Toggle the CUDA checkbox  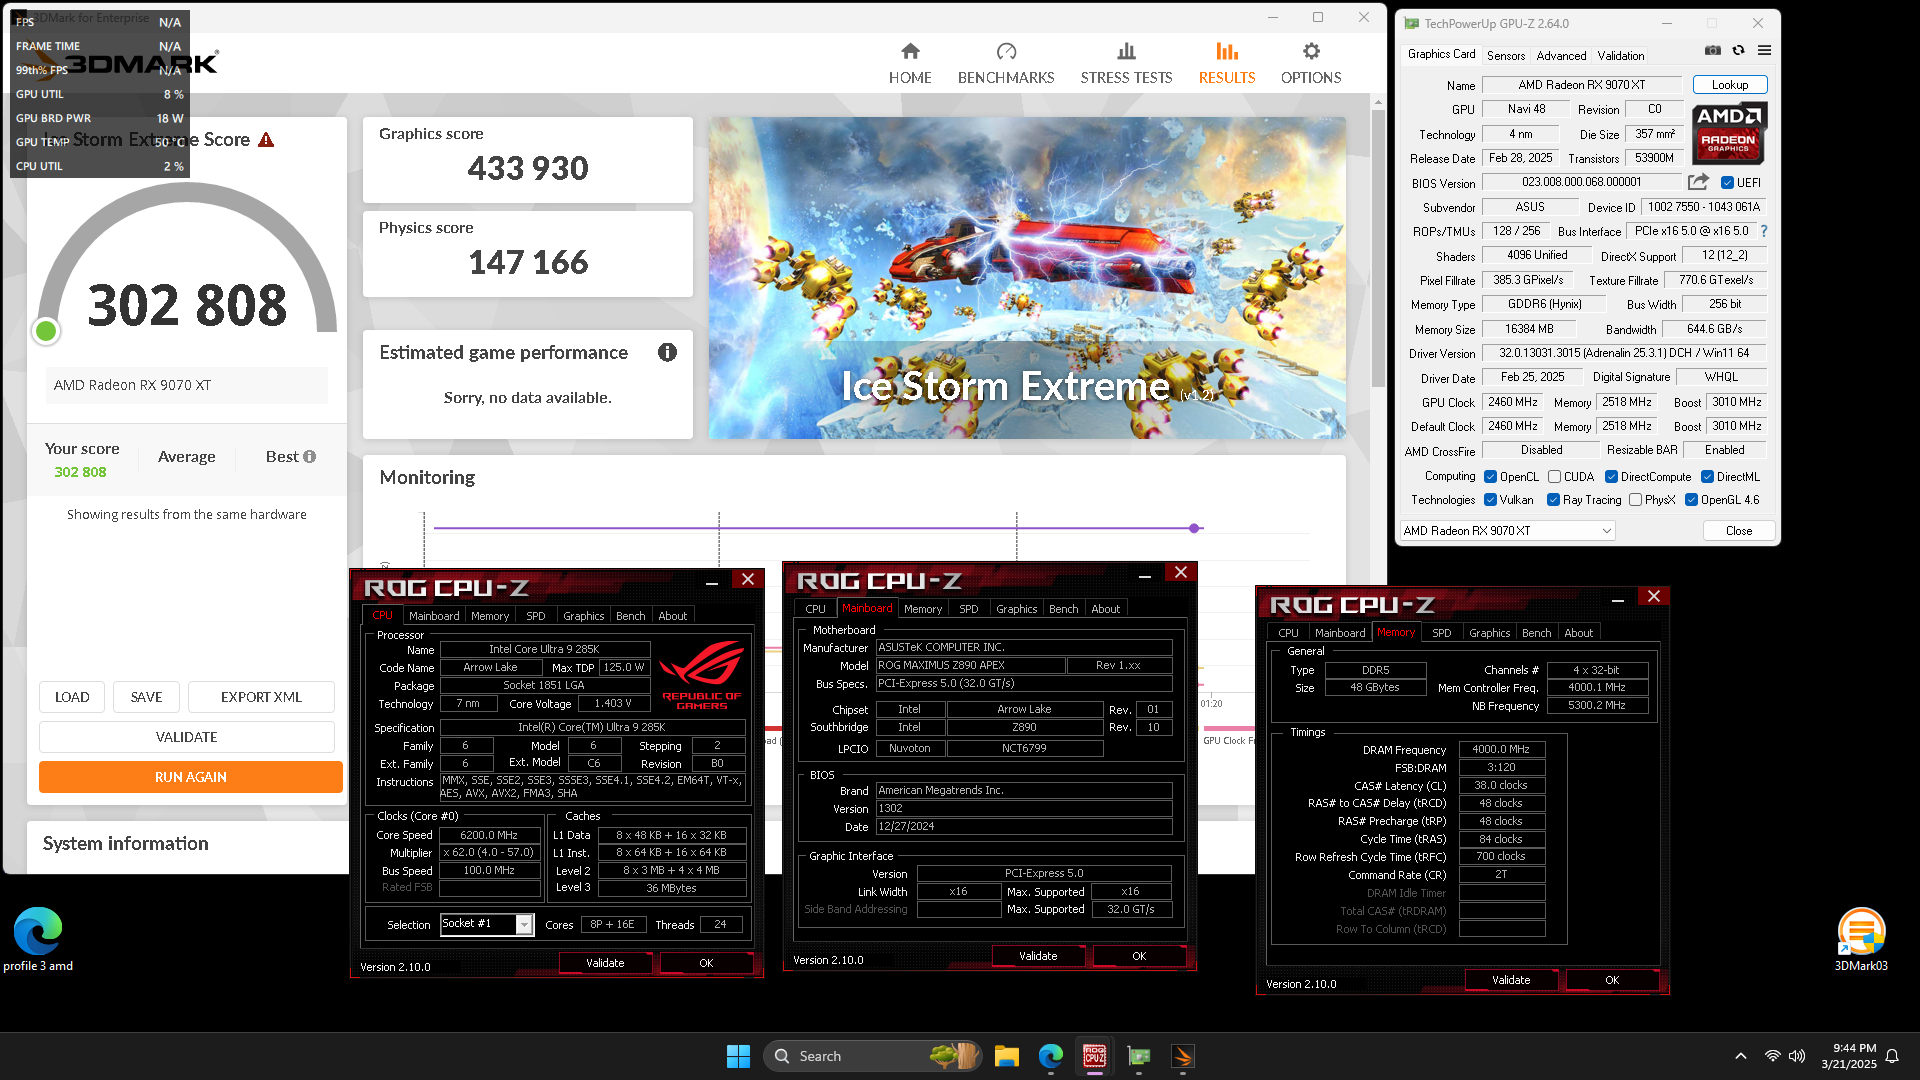tap(1554, 477)
